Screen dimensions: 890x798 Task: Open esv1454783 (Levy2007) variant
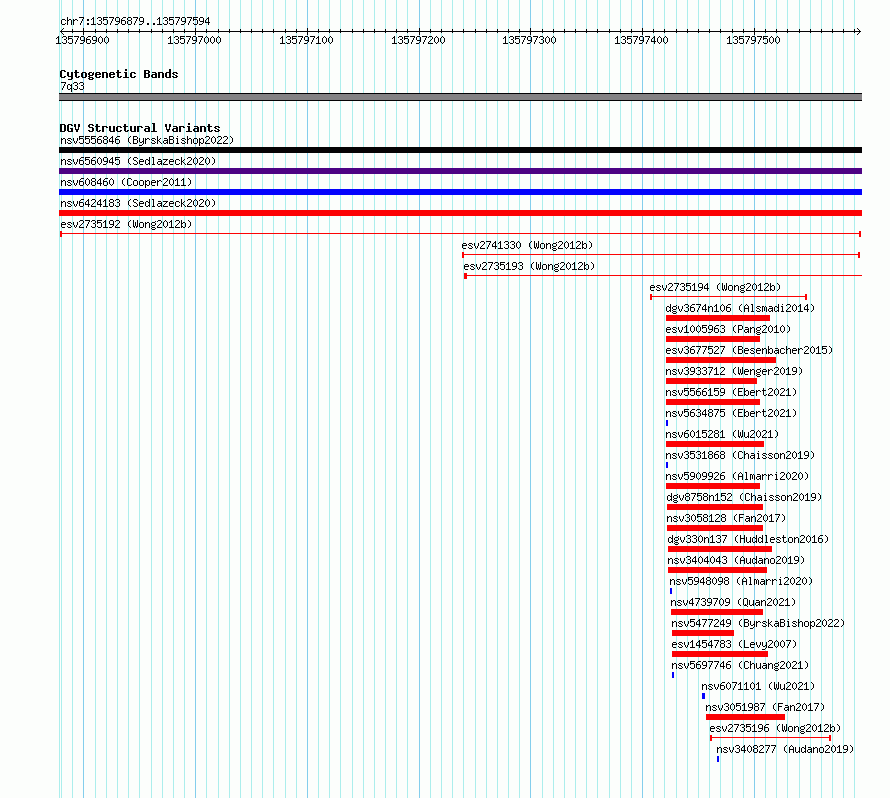point(734,644)
